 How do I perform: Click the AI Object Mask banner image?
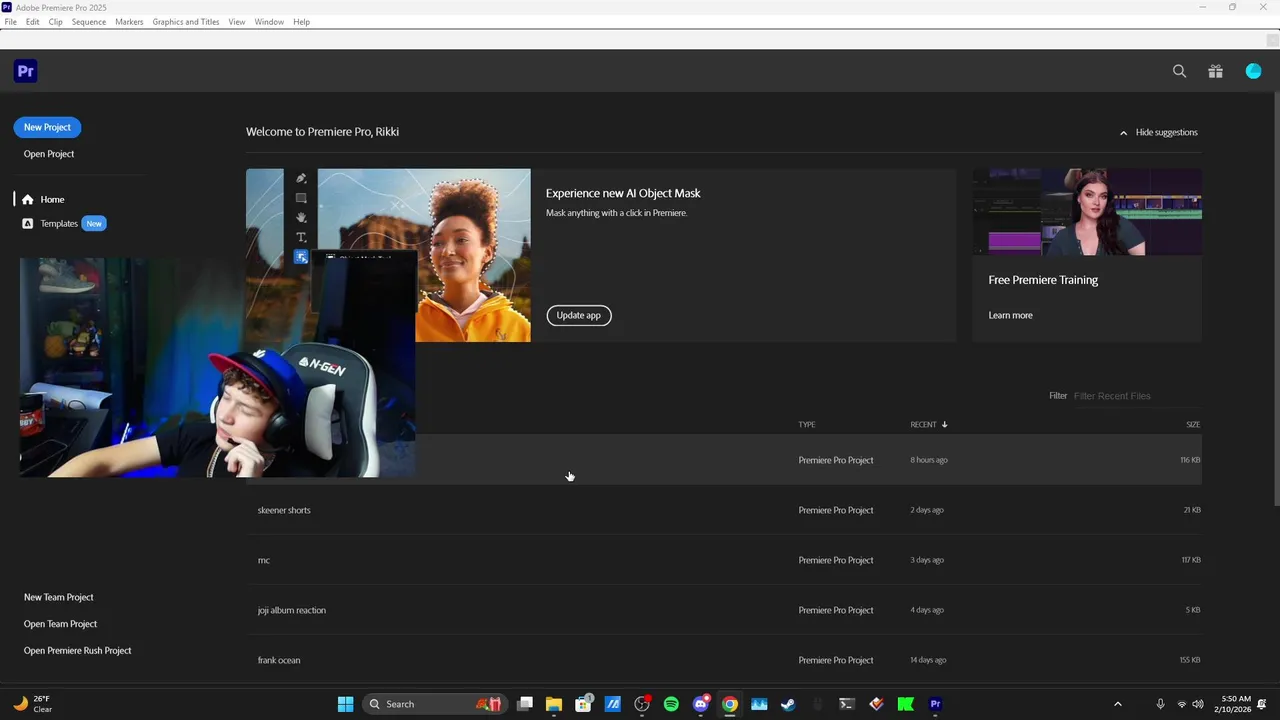pos(388,255)
